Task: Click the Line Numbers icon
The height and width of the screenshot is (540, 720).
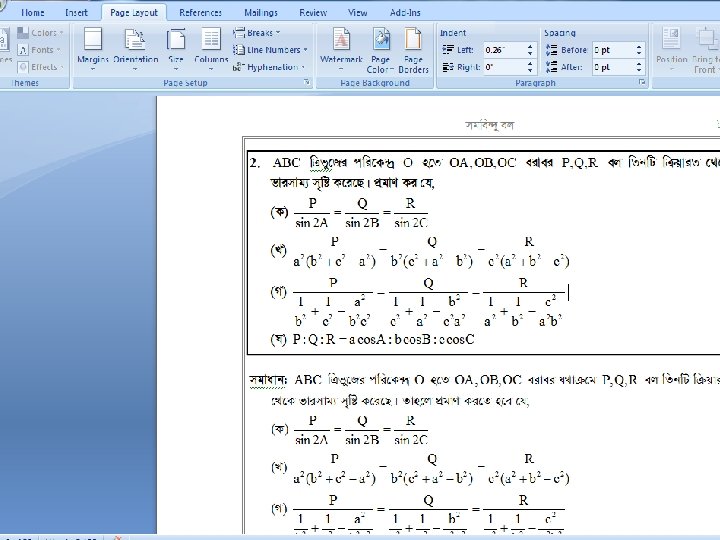Action: pos(238,50)
